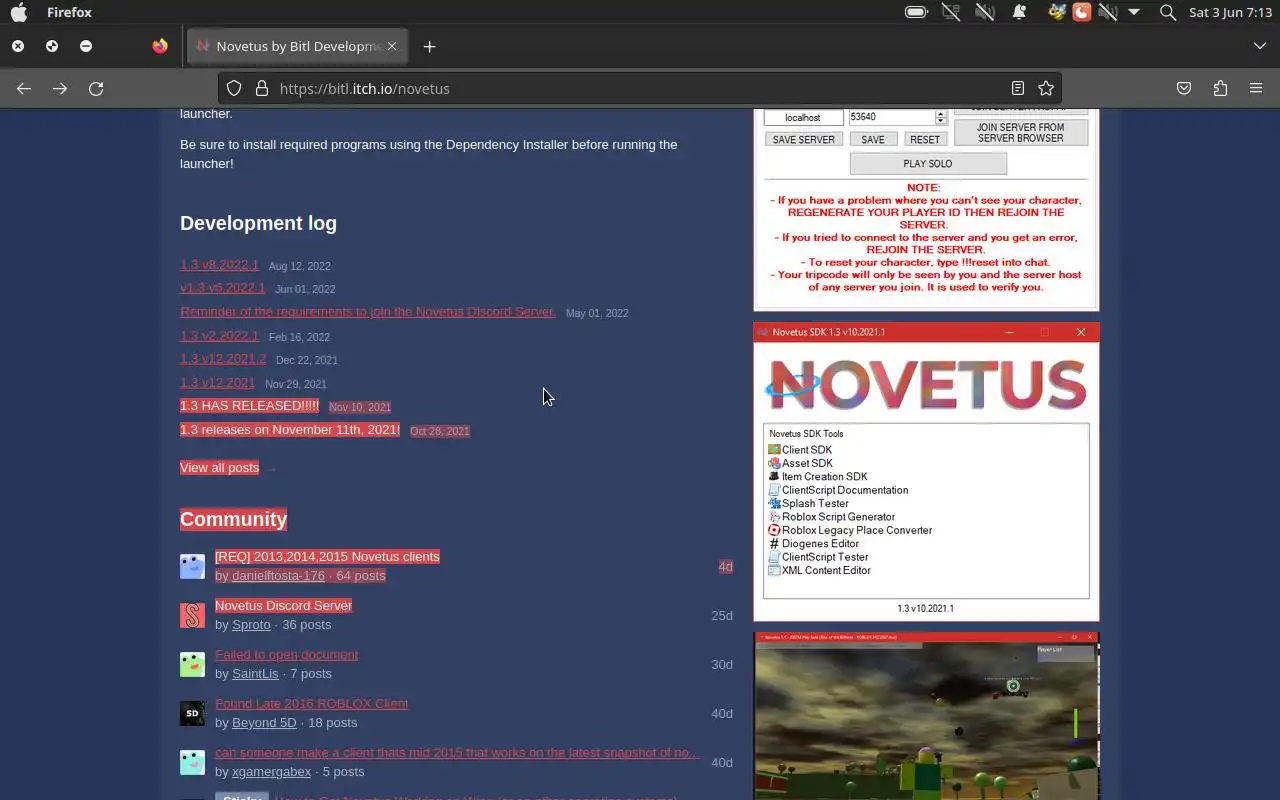Click the Firefox logo icon in the tab bar

[160, 46]
